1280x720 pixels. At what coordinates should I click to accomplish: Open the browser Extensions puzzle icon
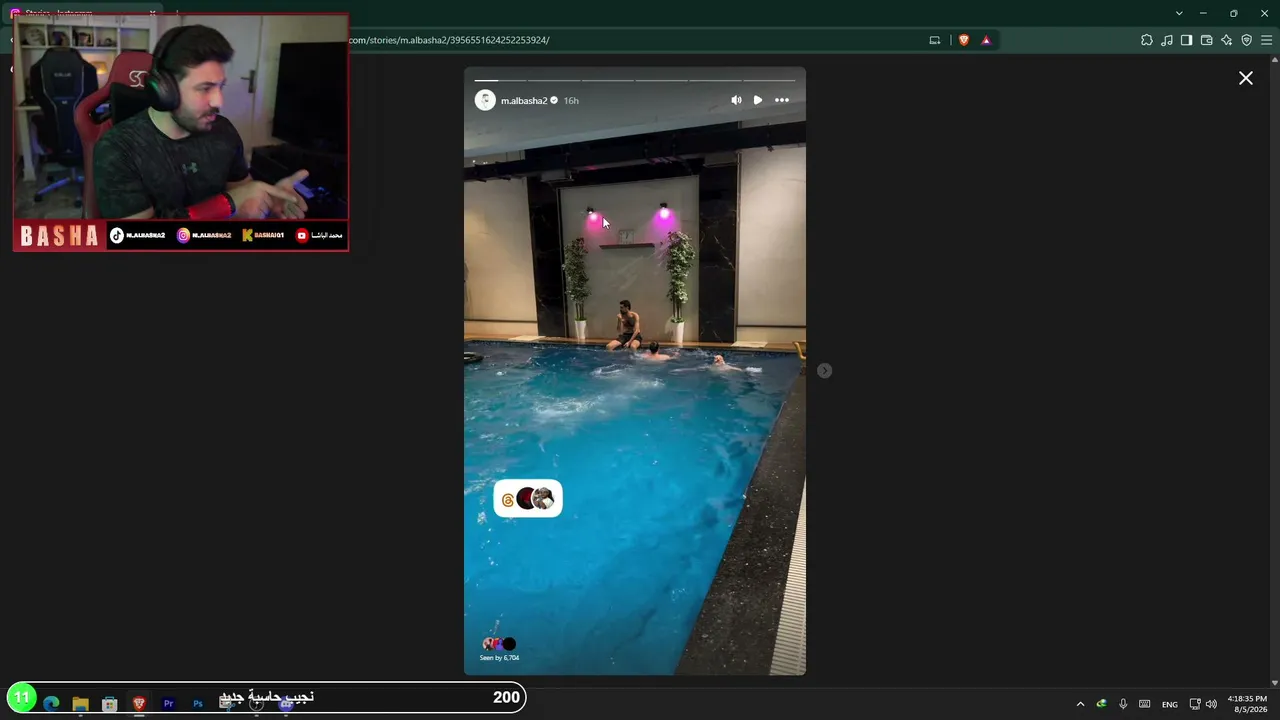pyautogui.click(x=1147, y=40)
